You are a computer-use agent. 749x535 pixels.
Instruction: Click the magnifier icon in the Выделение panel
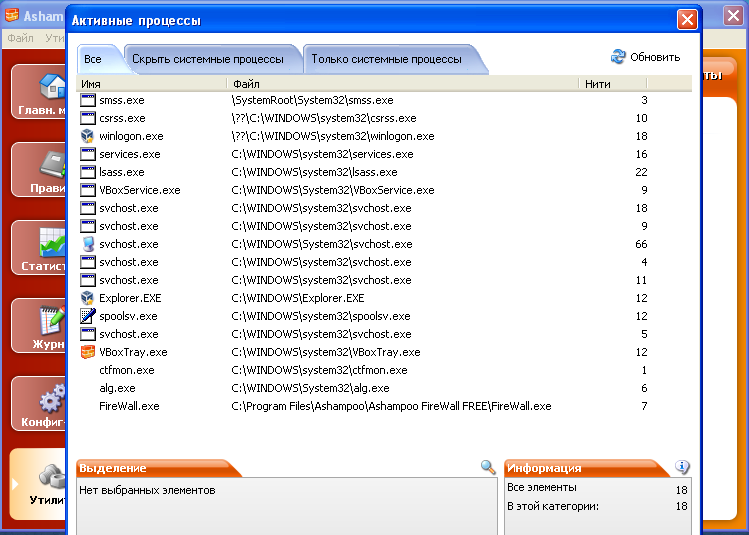[488, 467]
